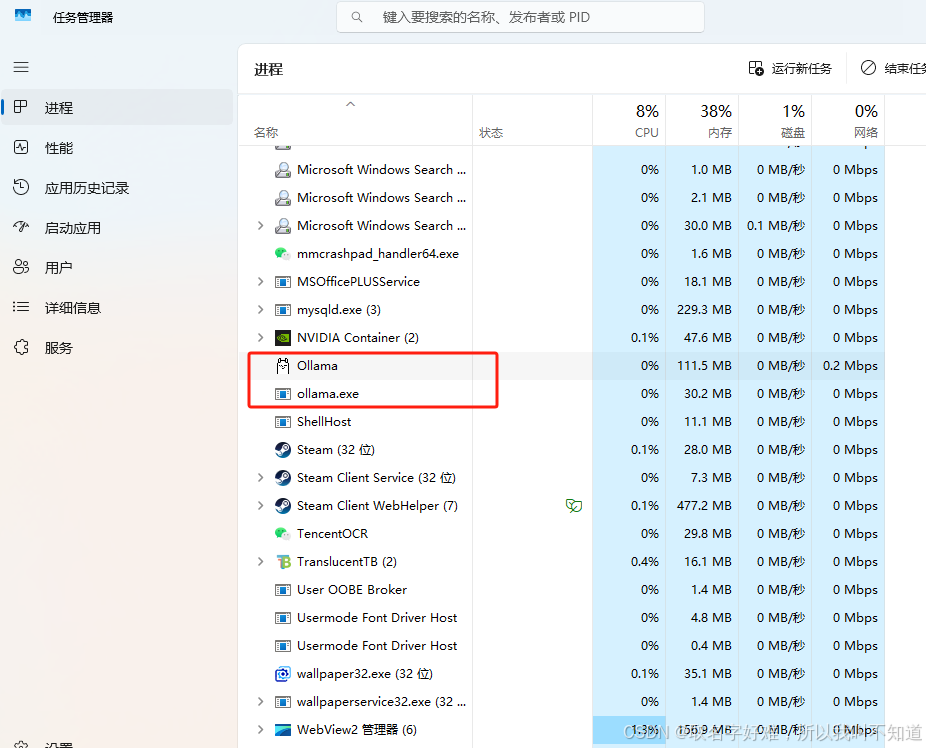This screenshot has height=748, width=926.
Task: Expand the Steam Client Service group
Action: pyautogui.click(x=260, y=478)
